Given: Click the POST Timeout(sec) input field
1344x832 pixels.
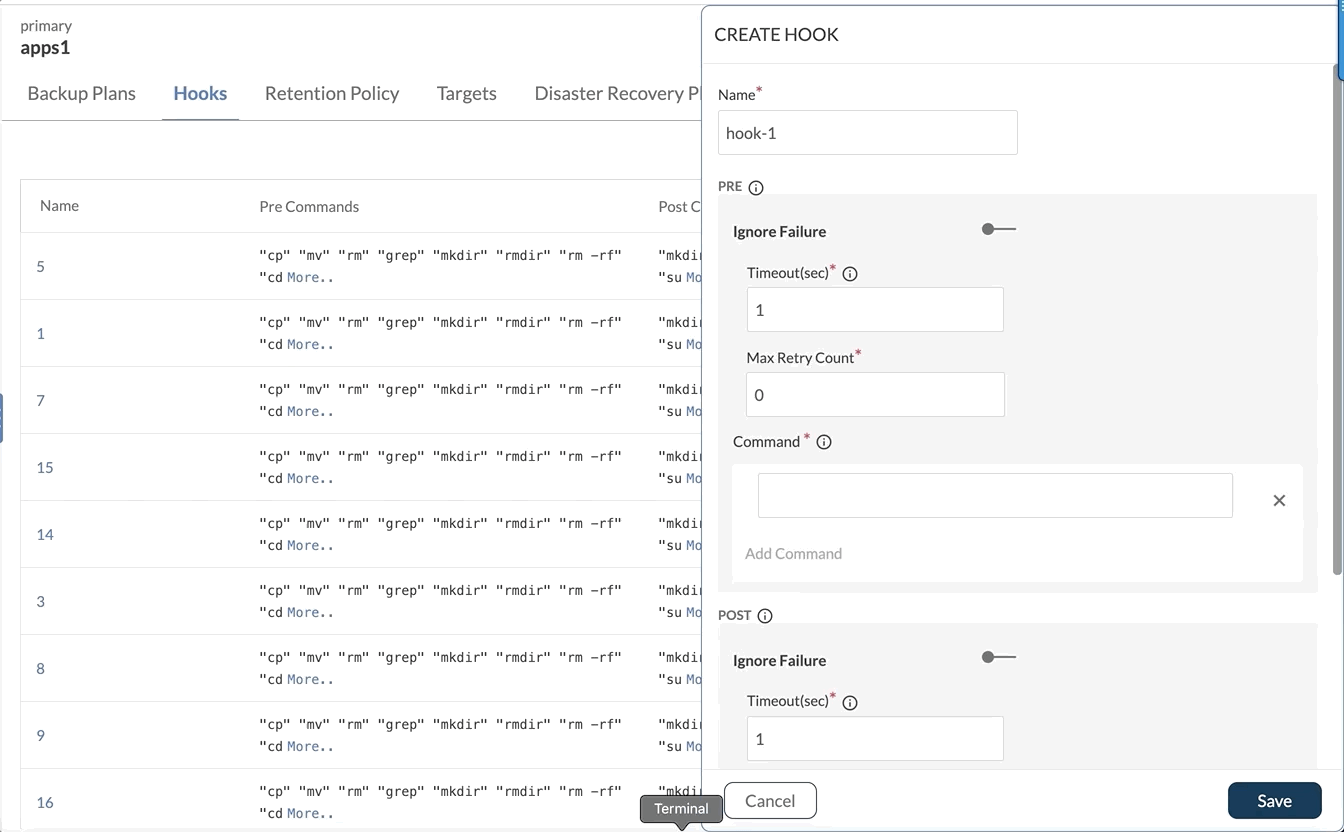Looking at the screenshot, I should point(875,738).
